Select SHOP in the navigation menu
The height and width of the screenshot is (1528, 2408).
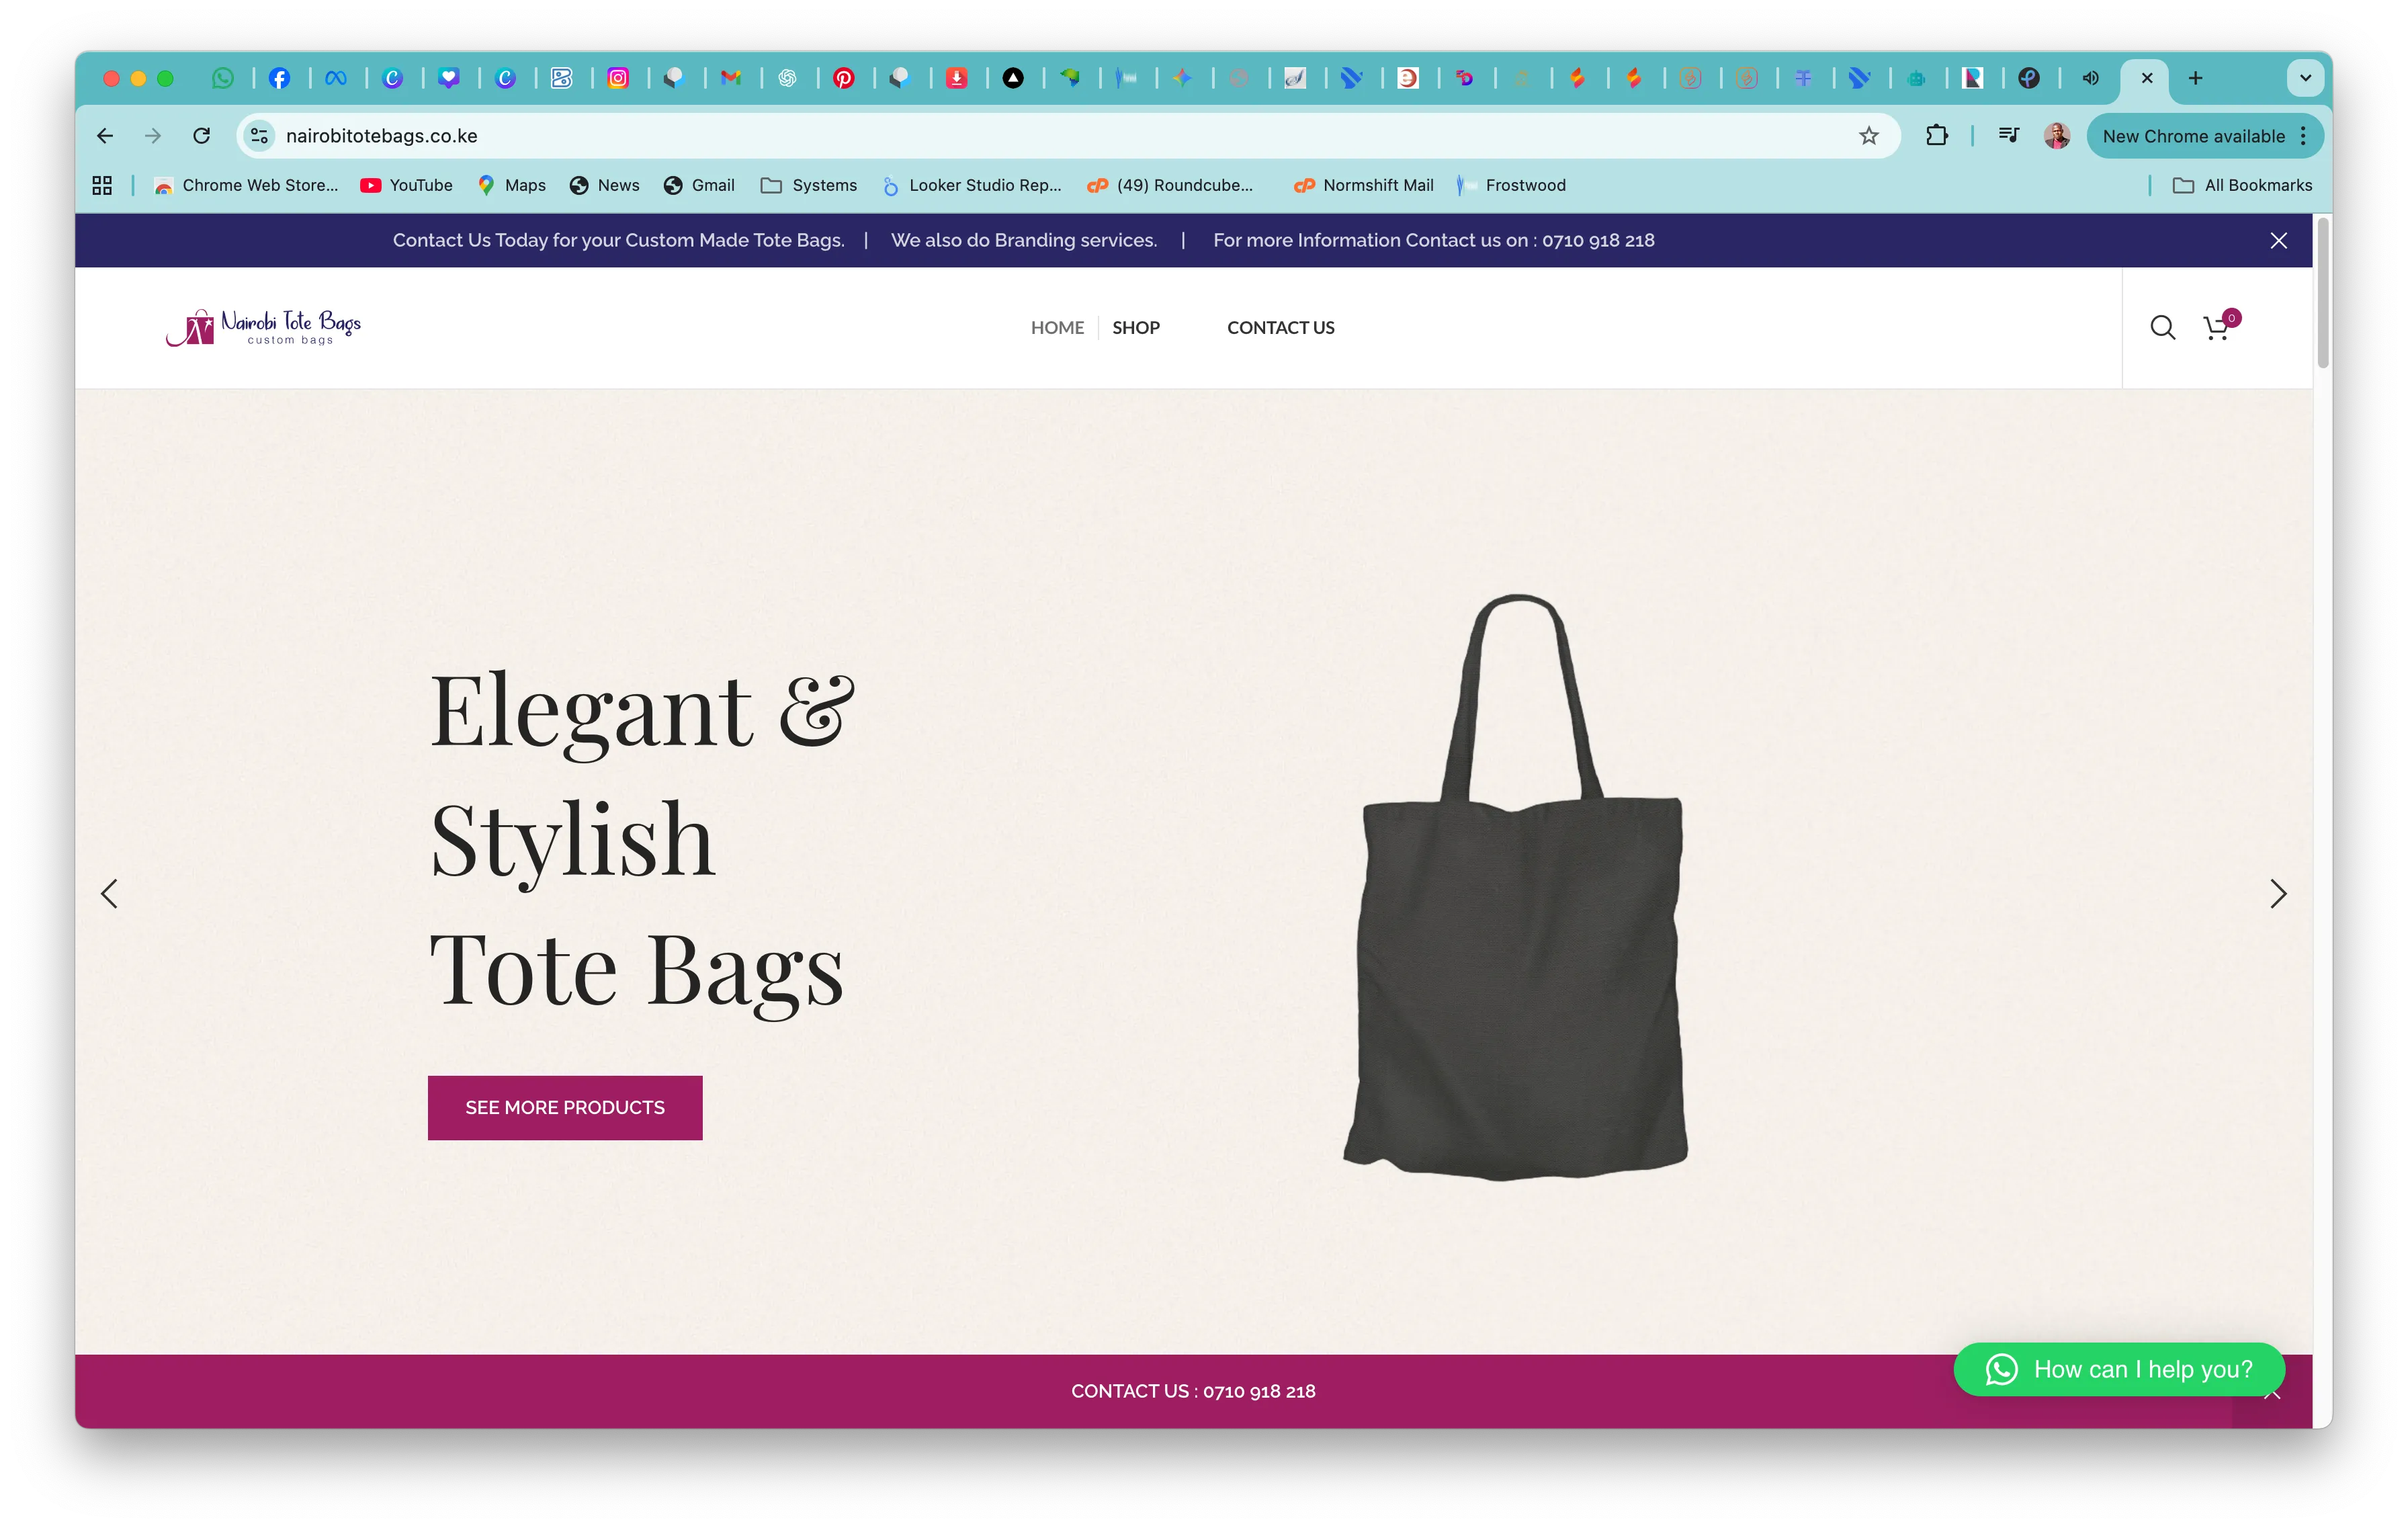[1136, 327]
